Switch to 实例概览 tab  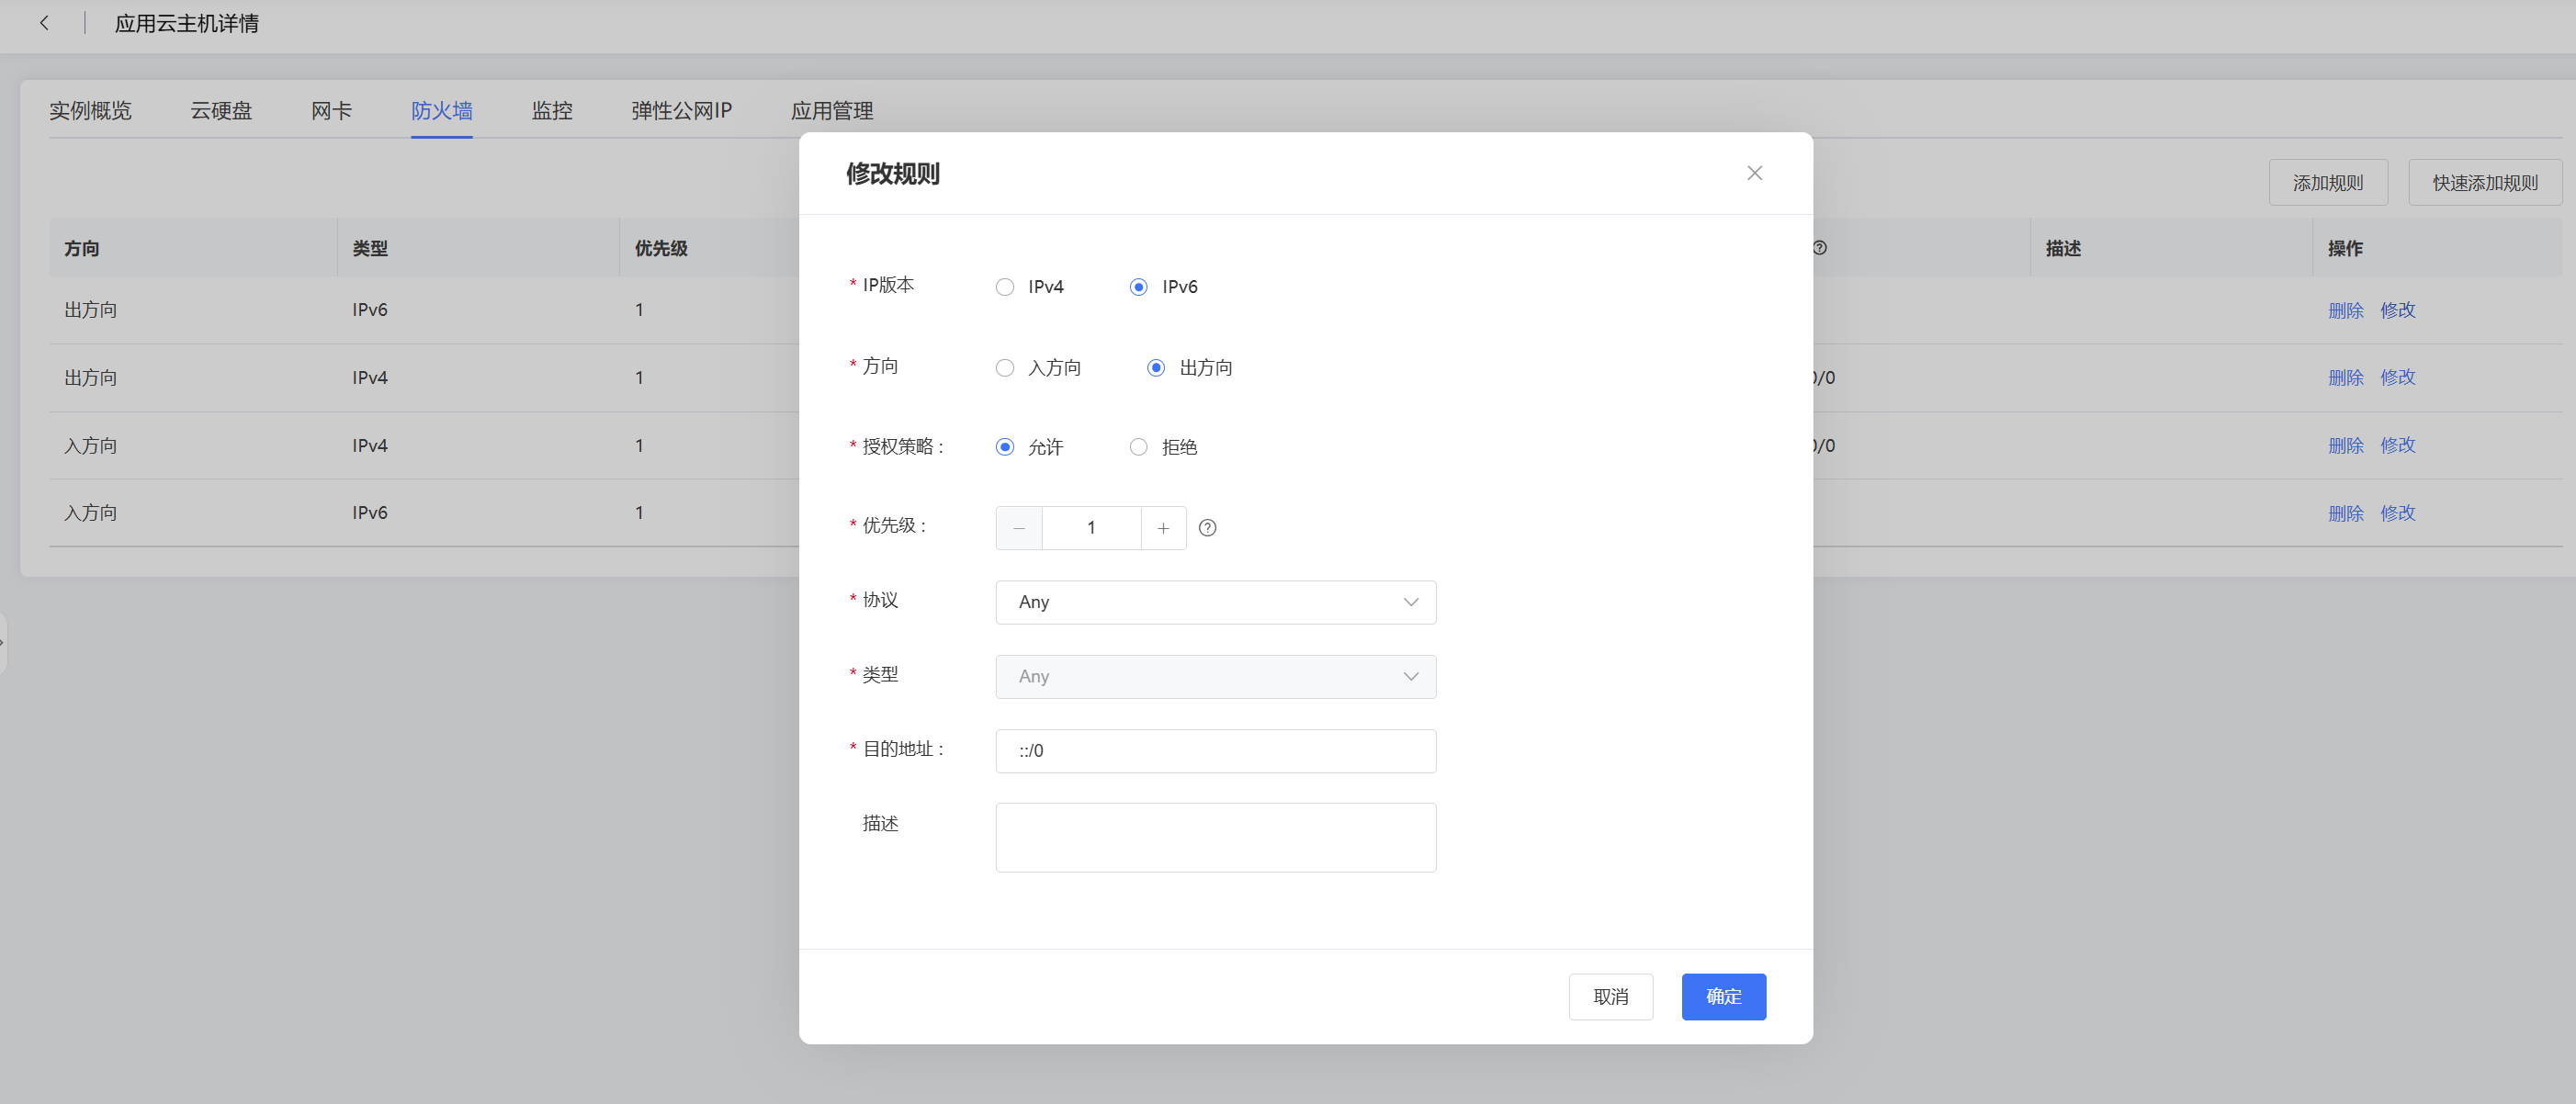pos(90,111)
